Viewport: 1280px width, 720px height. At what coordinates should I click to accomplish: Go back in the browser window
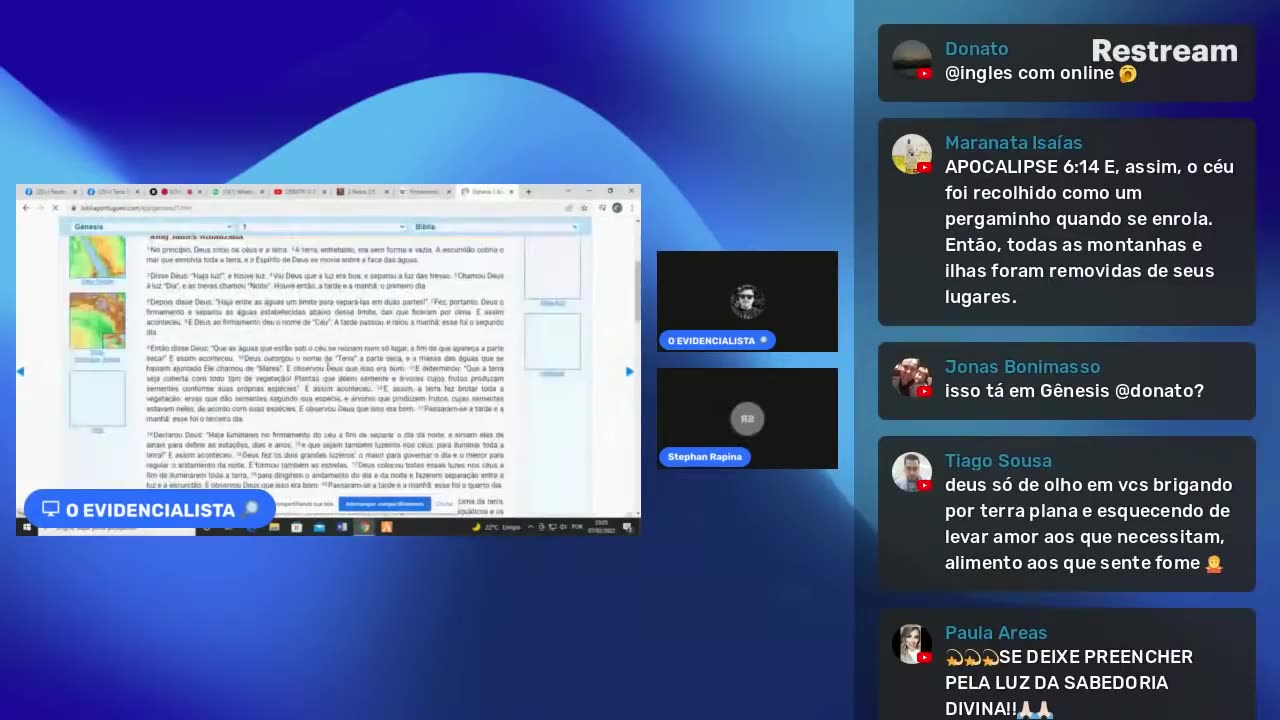click(26, 208)
